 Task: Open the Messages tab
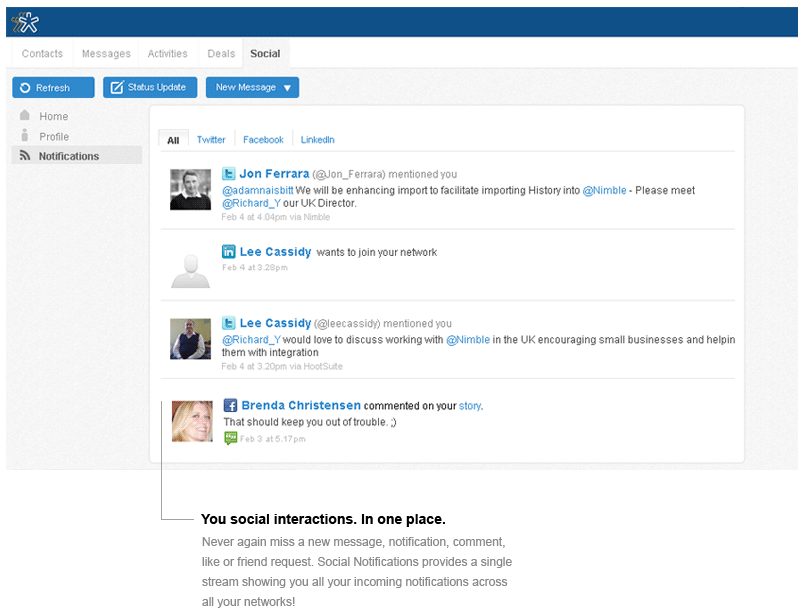point(106,54)
